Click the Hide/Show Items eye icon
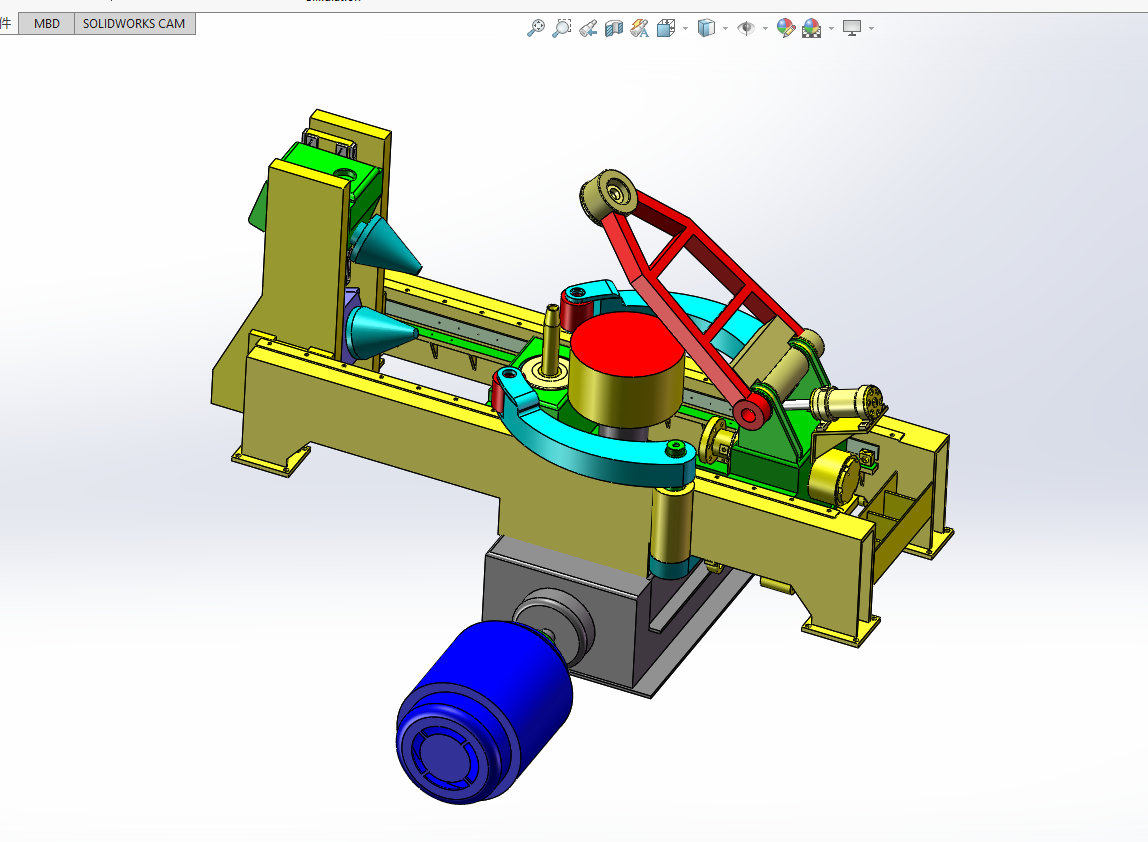Screen dimensions: 1148x842 click(746, 29)
